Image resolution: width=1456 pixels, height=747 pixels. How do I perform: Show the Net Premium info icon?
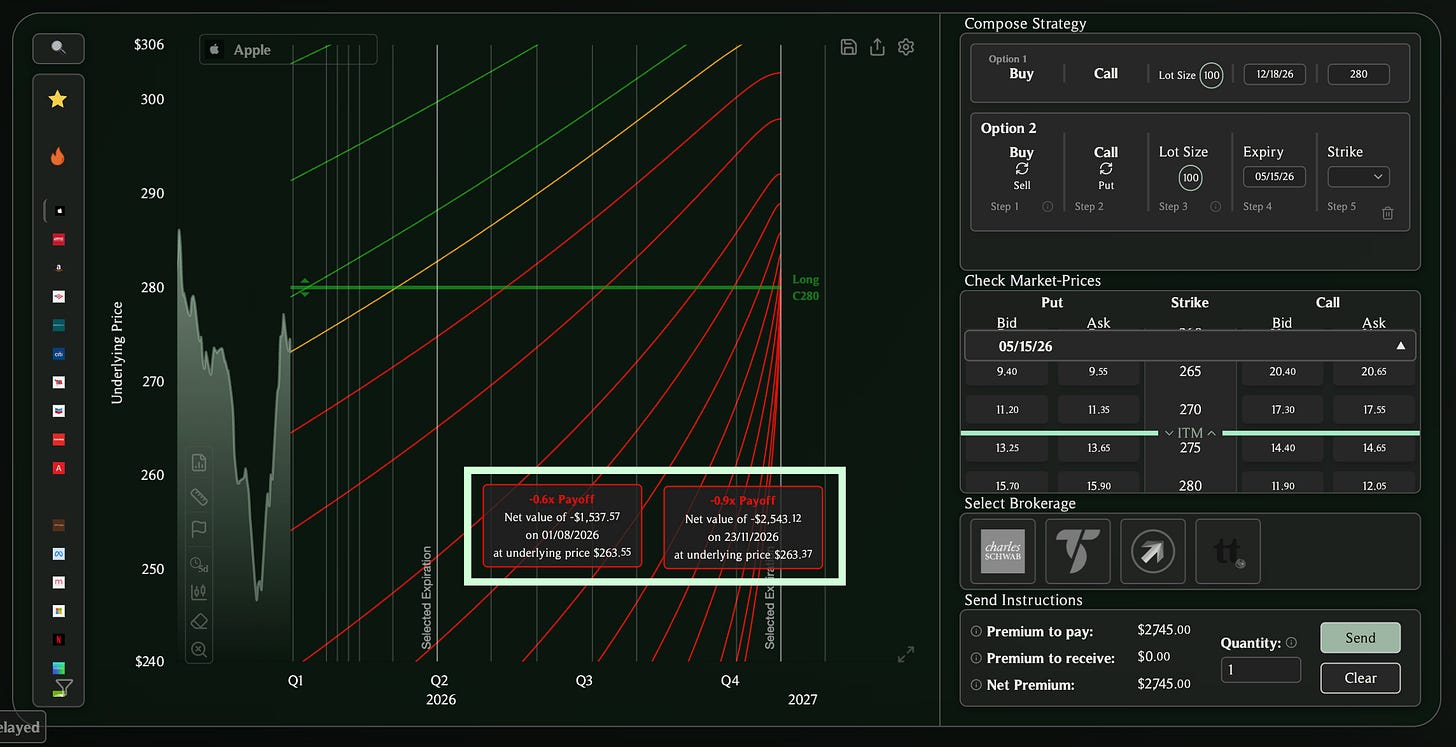[x=976, y=685]
